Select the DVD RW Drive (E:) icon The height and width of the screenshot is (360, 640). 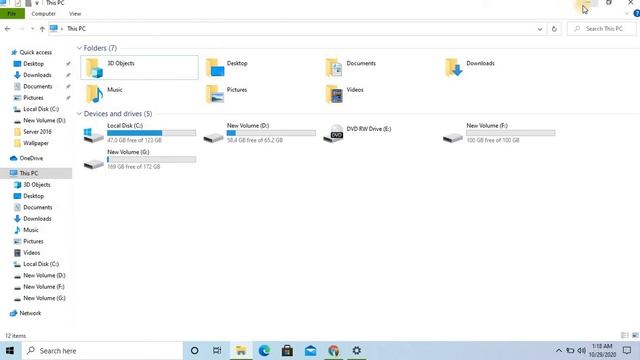pos(333,134)
